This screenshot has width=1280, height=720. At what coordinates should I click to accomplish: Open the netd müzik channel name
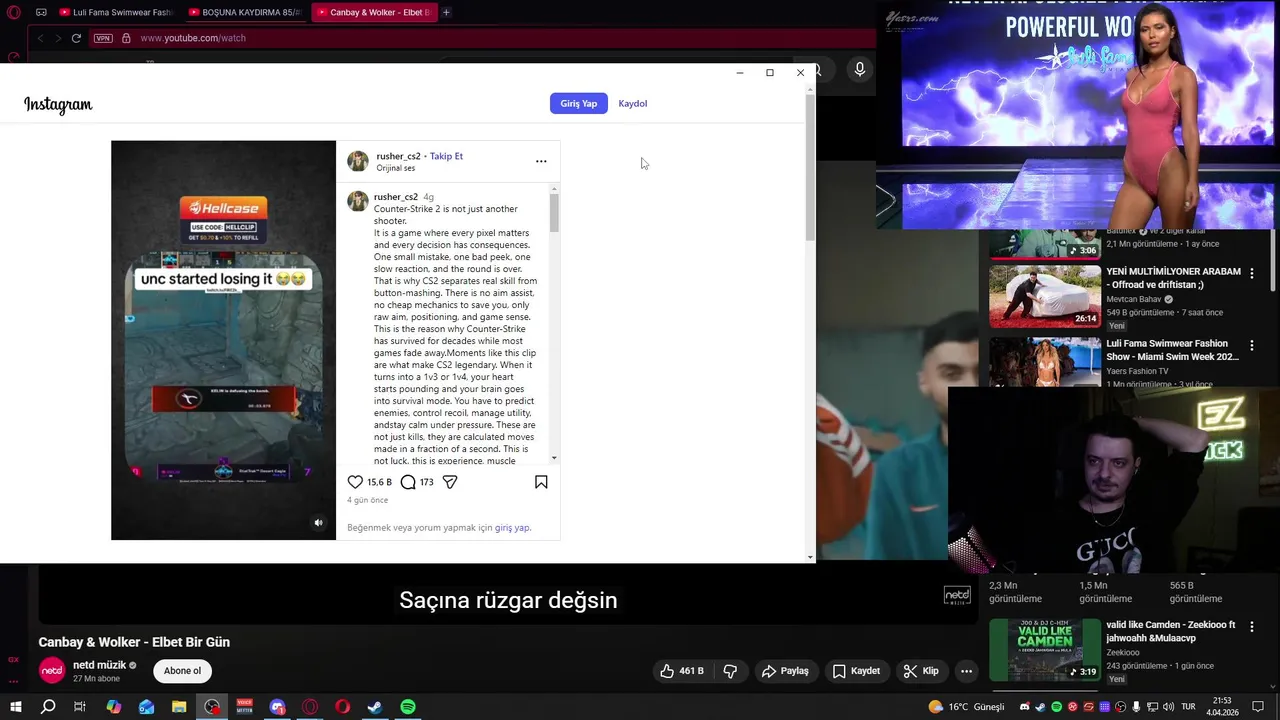[x=99, y=665]
